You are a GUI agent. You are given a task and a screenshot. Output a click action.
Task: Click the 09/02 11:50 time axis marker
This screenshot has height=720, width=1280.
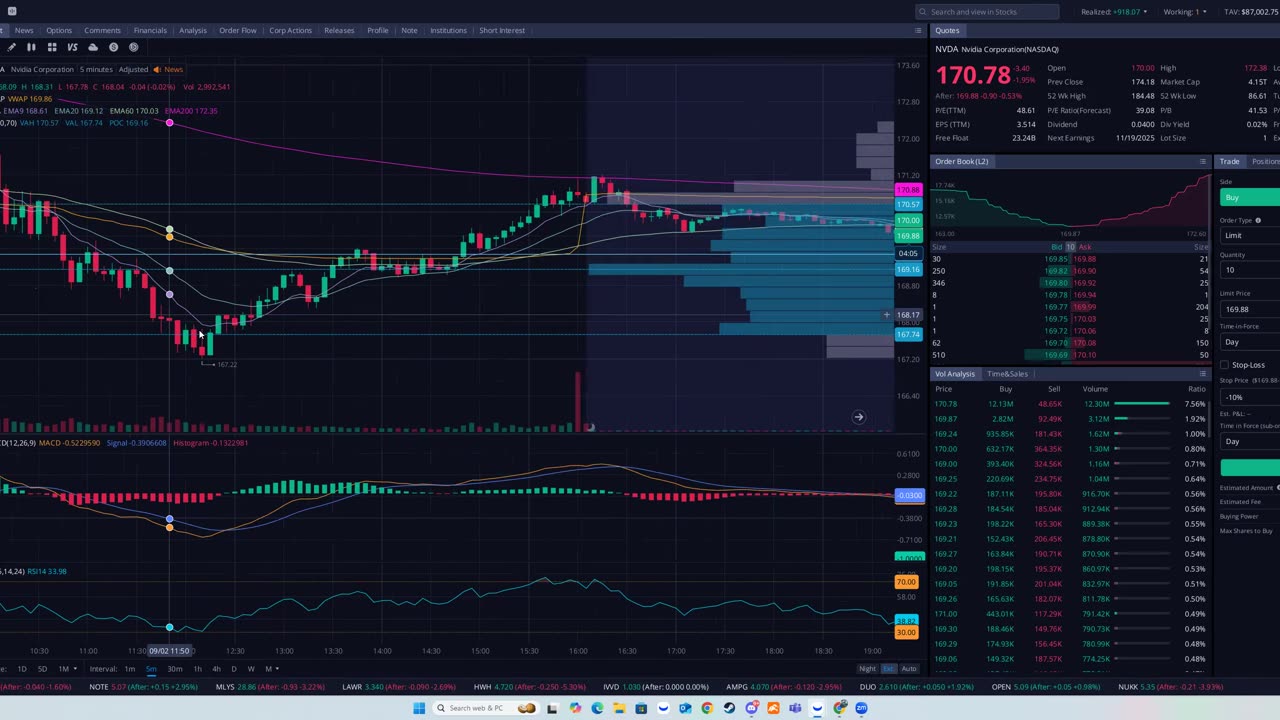click(x=169, y=651)
